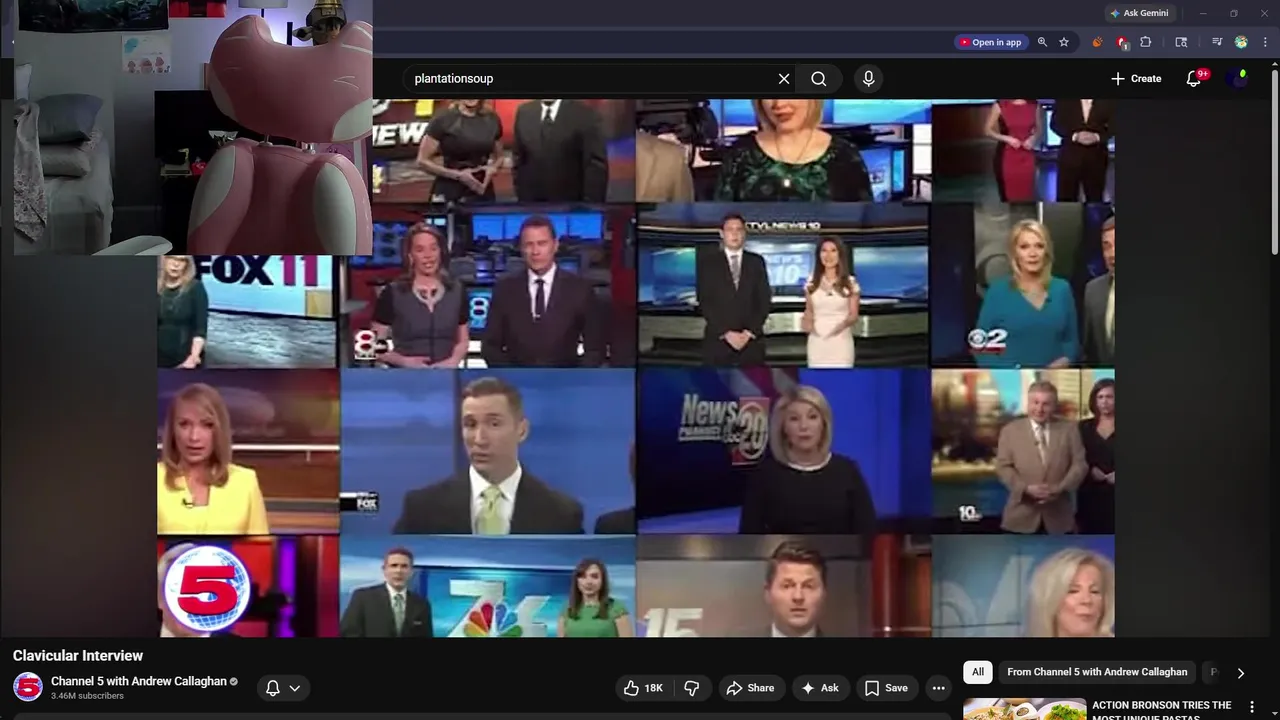This screenshot has height=720, width=1280.
Task: Show next filter chips arrow
Action: [x=1240, y=673]
